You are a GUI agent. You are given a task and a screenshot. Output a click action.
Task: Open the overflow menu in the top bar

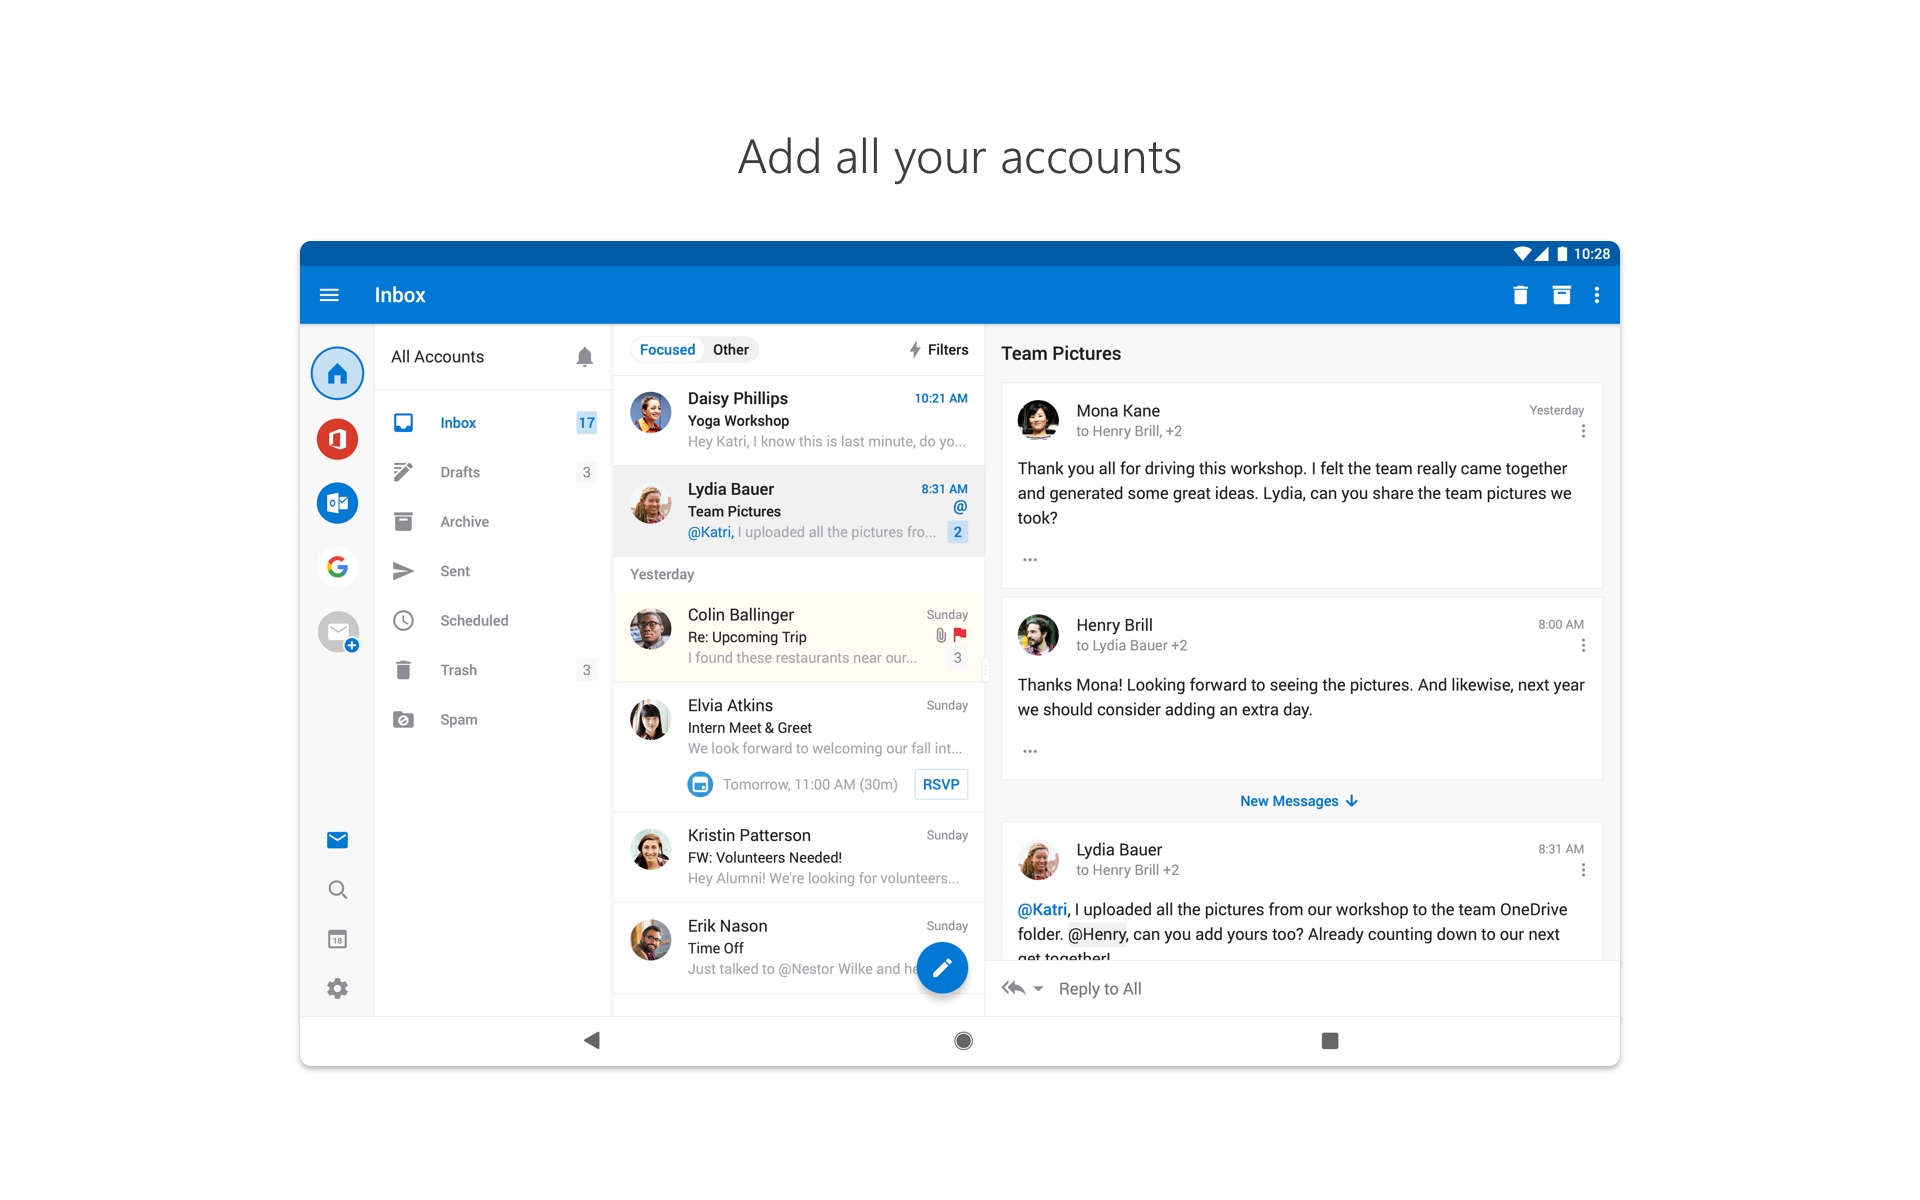click(x=1597, y=295)
